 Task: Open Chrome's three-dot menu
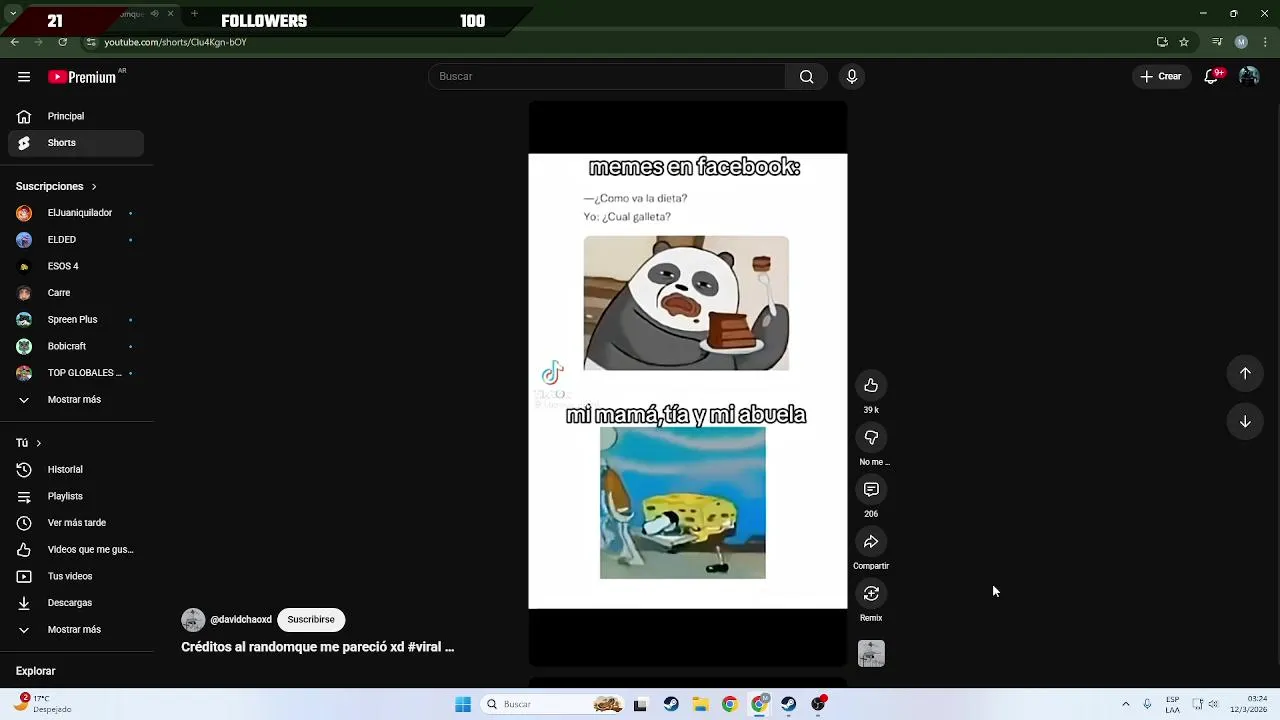1266,42
